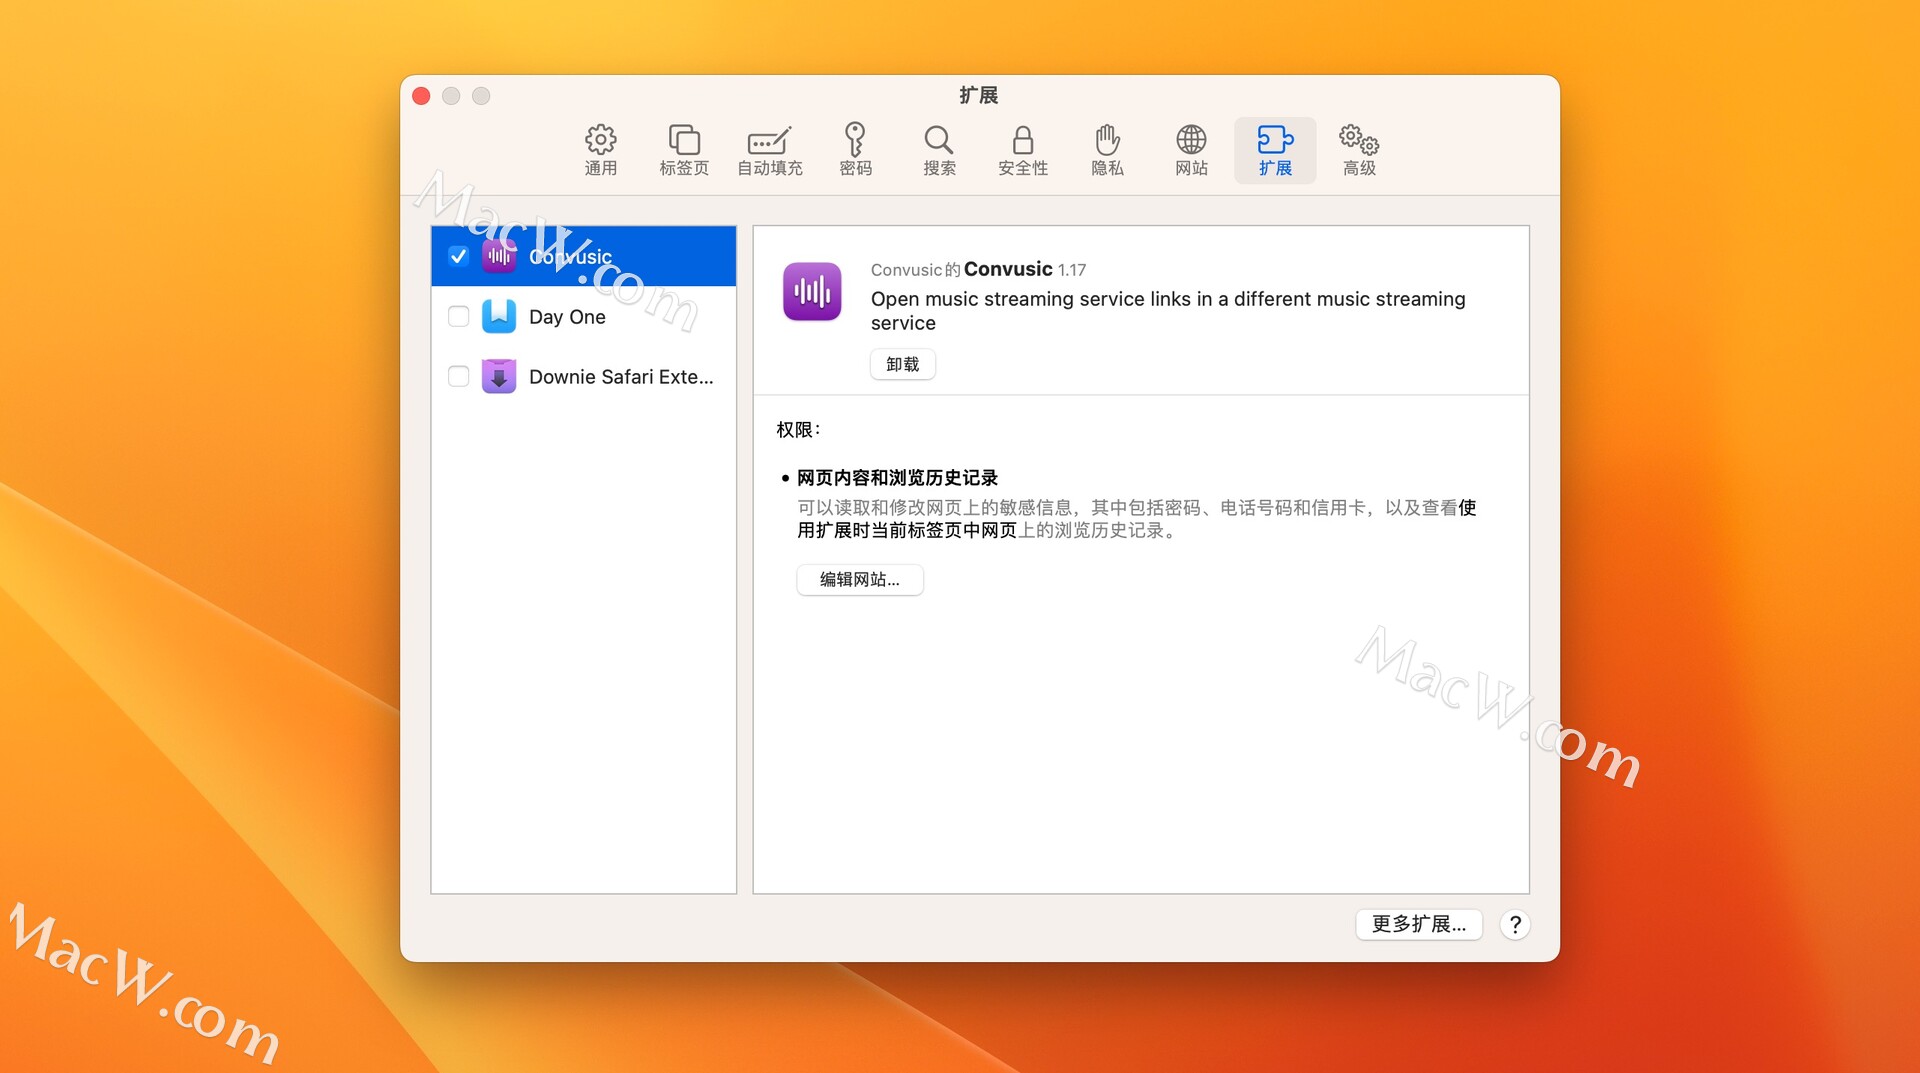Open the 通用 general preferences tab
The height and width of the screenshot is (1073, 1920).
click(600, 150)
